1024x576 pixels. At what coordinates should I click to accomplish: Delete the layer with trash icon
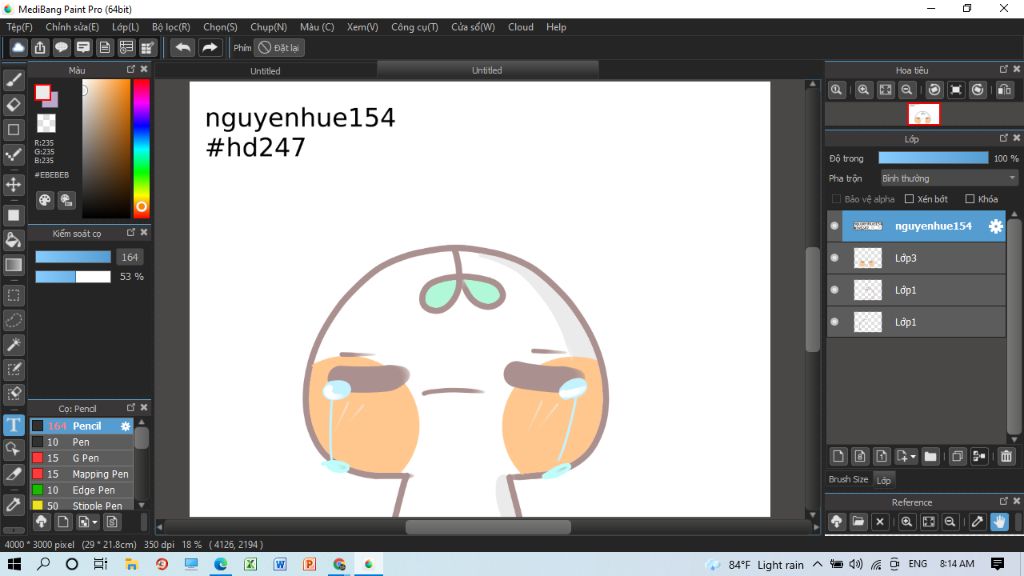point(1006,456)
